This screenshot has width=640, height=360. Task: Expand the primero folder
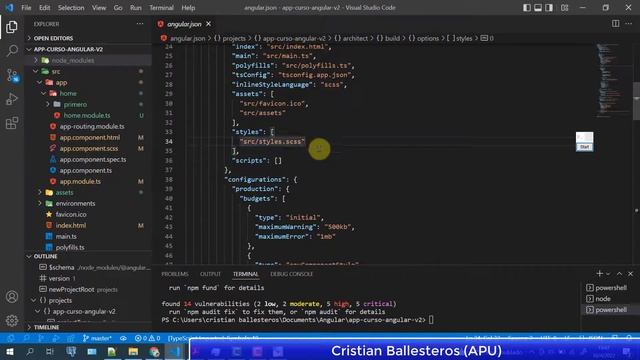point(48,104)
